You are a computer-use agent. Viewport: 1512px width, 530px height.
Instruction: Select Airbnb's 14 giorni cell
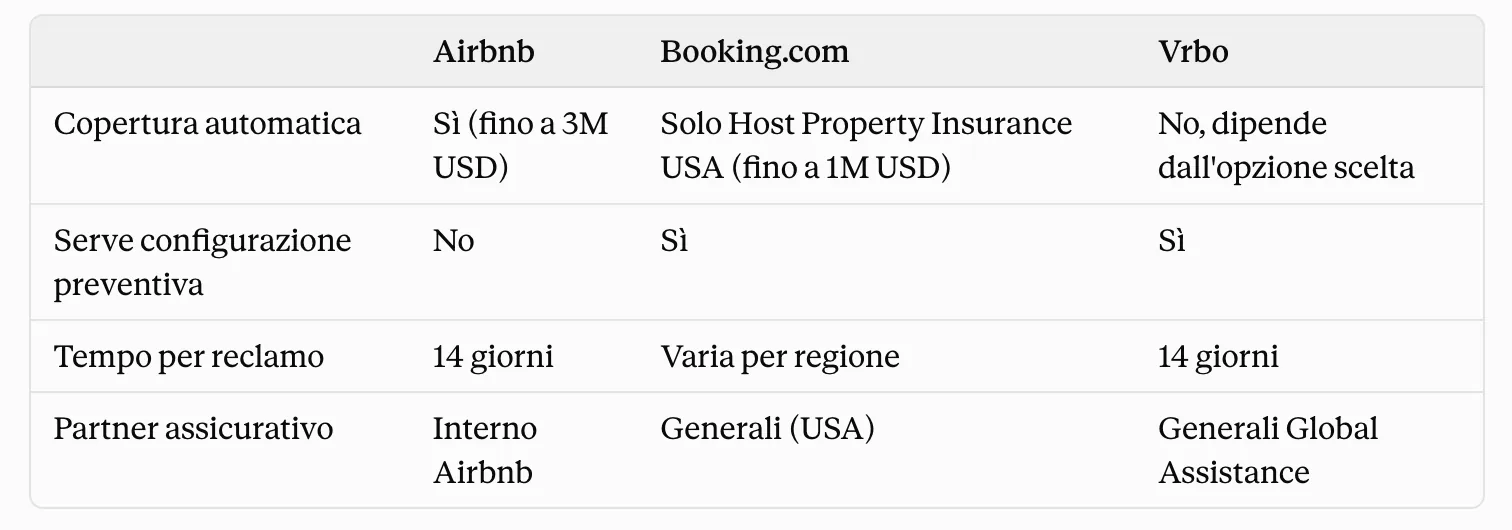[493, 357]
